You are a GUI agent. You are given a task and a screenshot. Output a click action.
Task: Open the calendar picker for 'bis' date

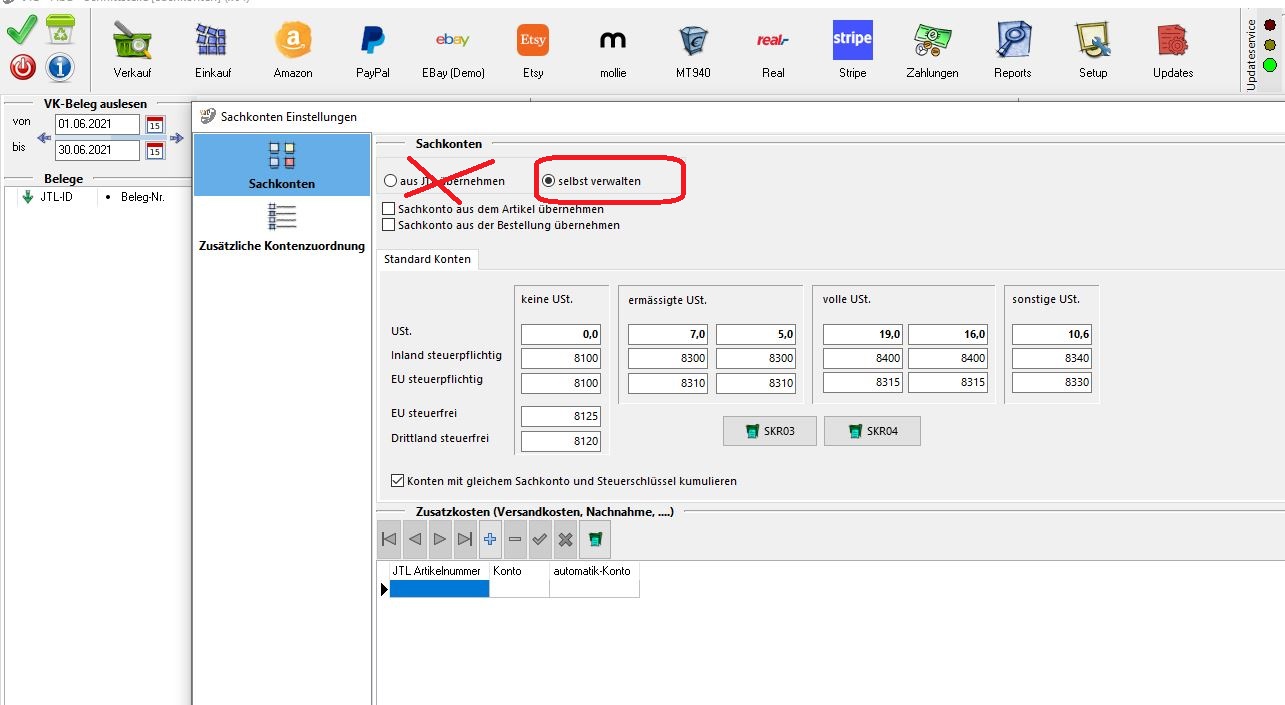point(155,151)
